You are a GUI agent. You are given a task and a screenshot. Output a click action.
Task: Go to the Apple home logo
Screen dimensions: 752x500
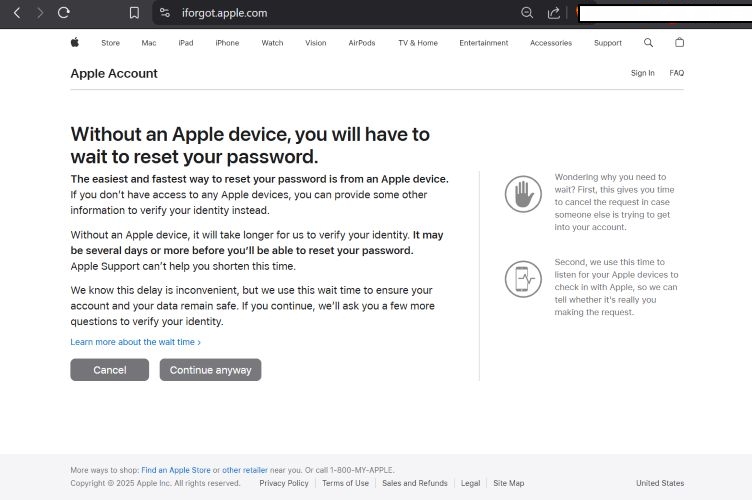pyautogui.click(x=74, y=43)
